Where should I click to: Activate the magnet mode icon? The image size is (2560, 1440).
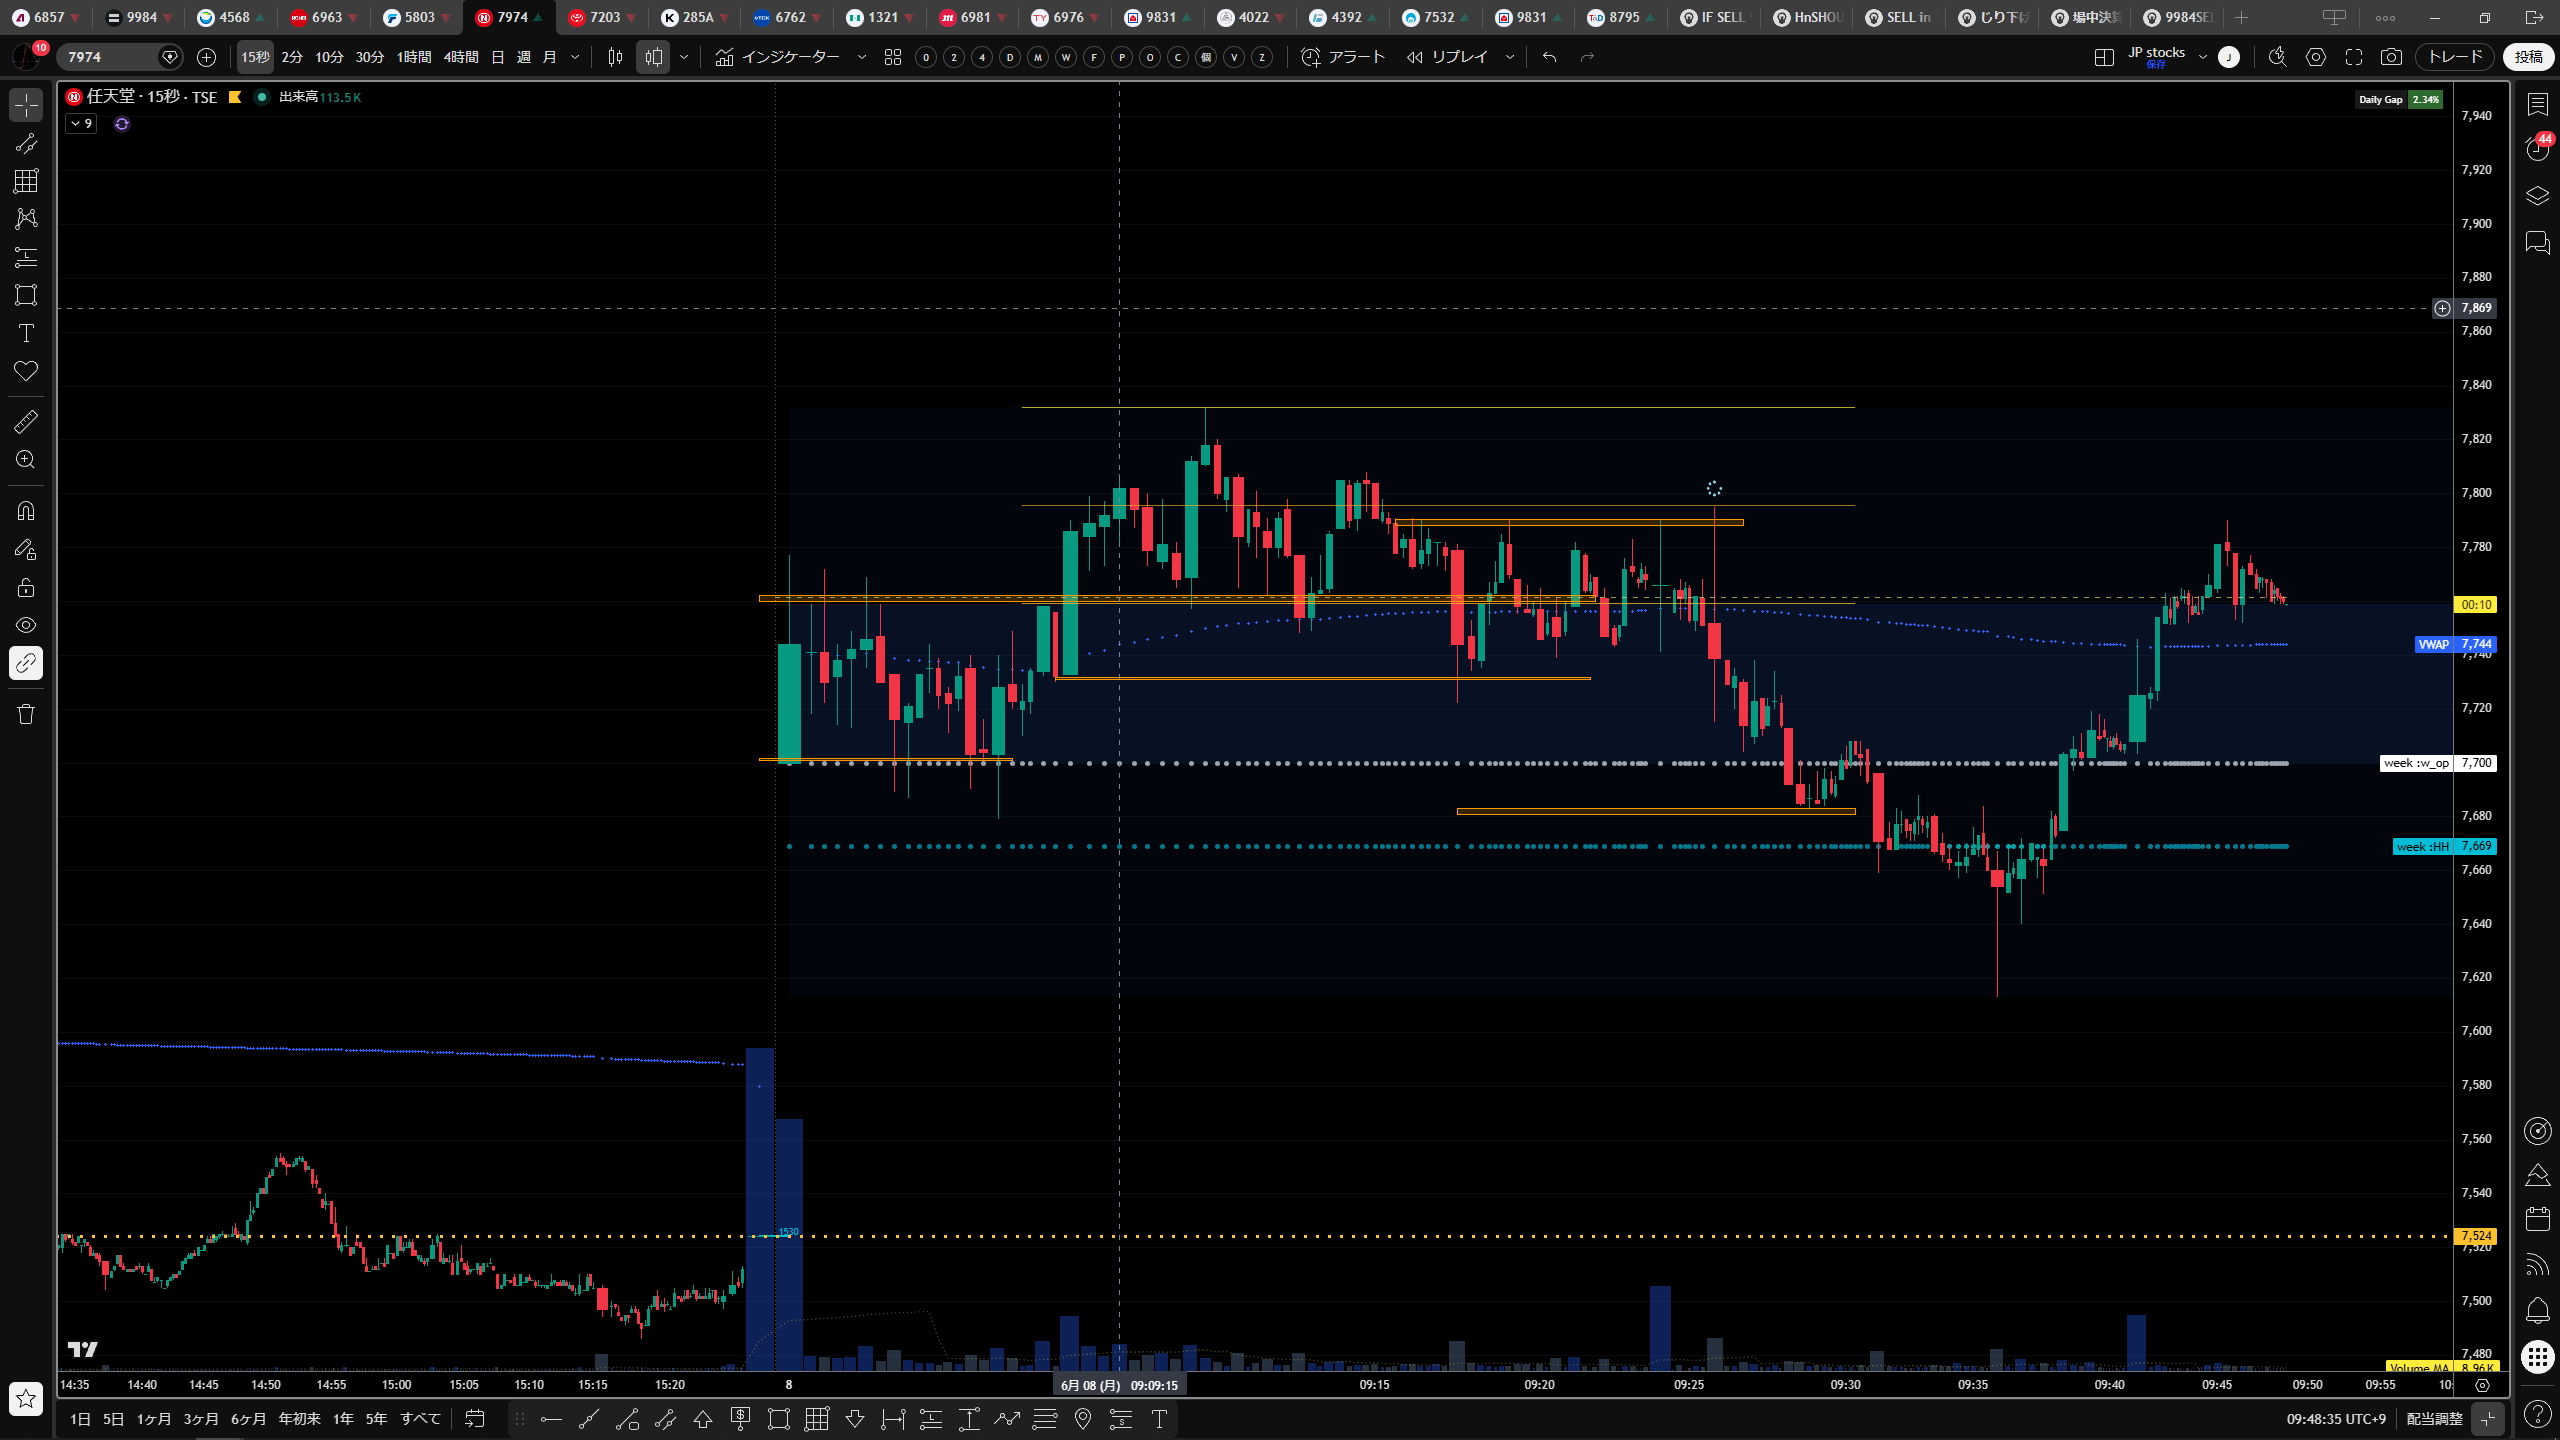tap(26, 511)
